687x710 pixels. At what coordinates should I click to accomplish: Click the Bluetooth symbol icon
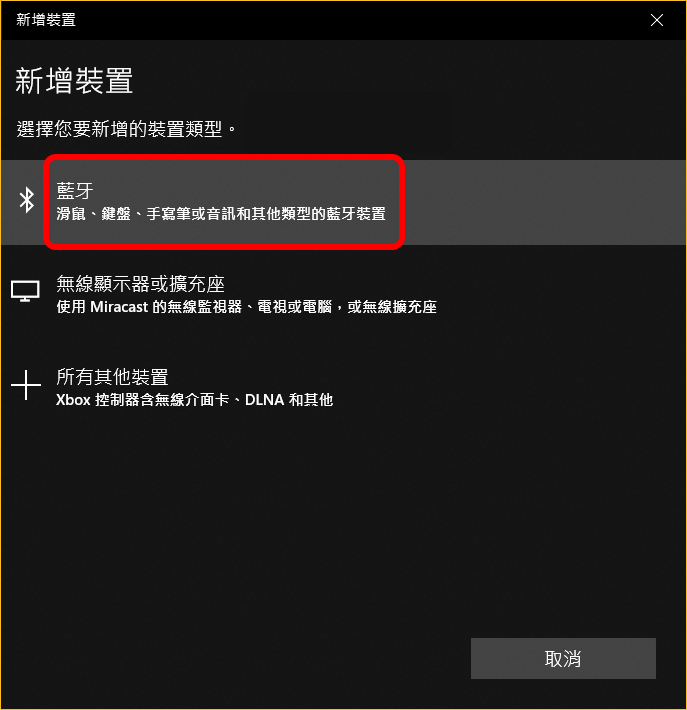[27, 200]
